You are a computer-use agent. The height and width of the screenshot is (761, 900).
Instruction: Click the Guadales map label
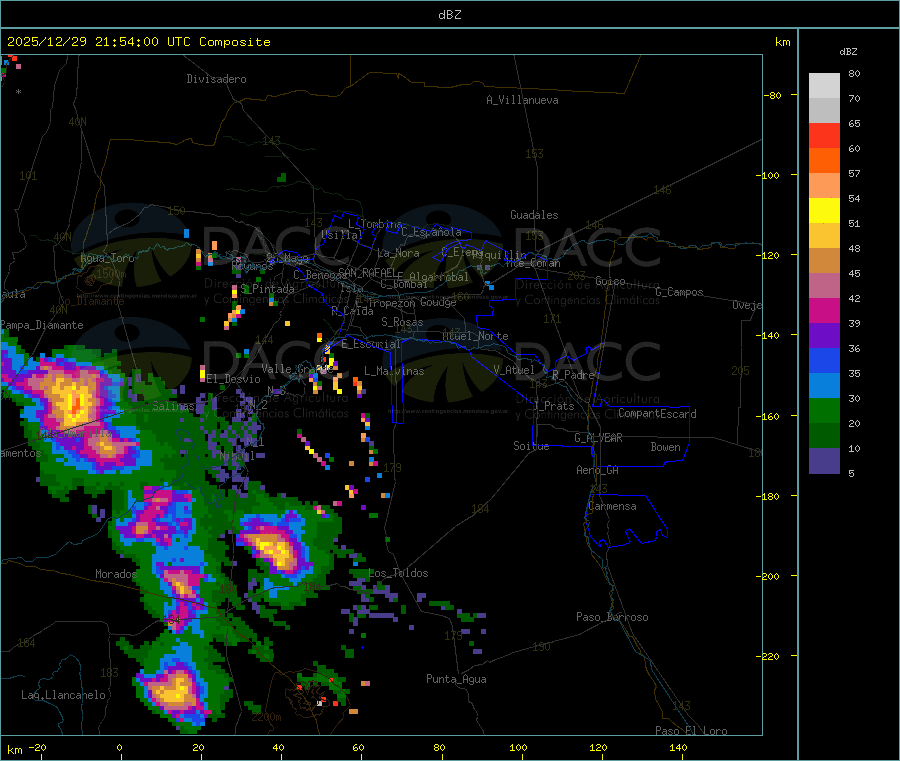point(534,215)
